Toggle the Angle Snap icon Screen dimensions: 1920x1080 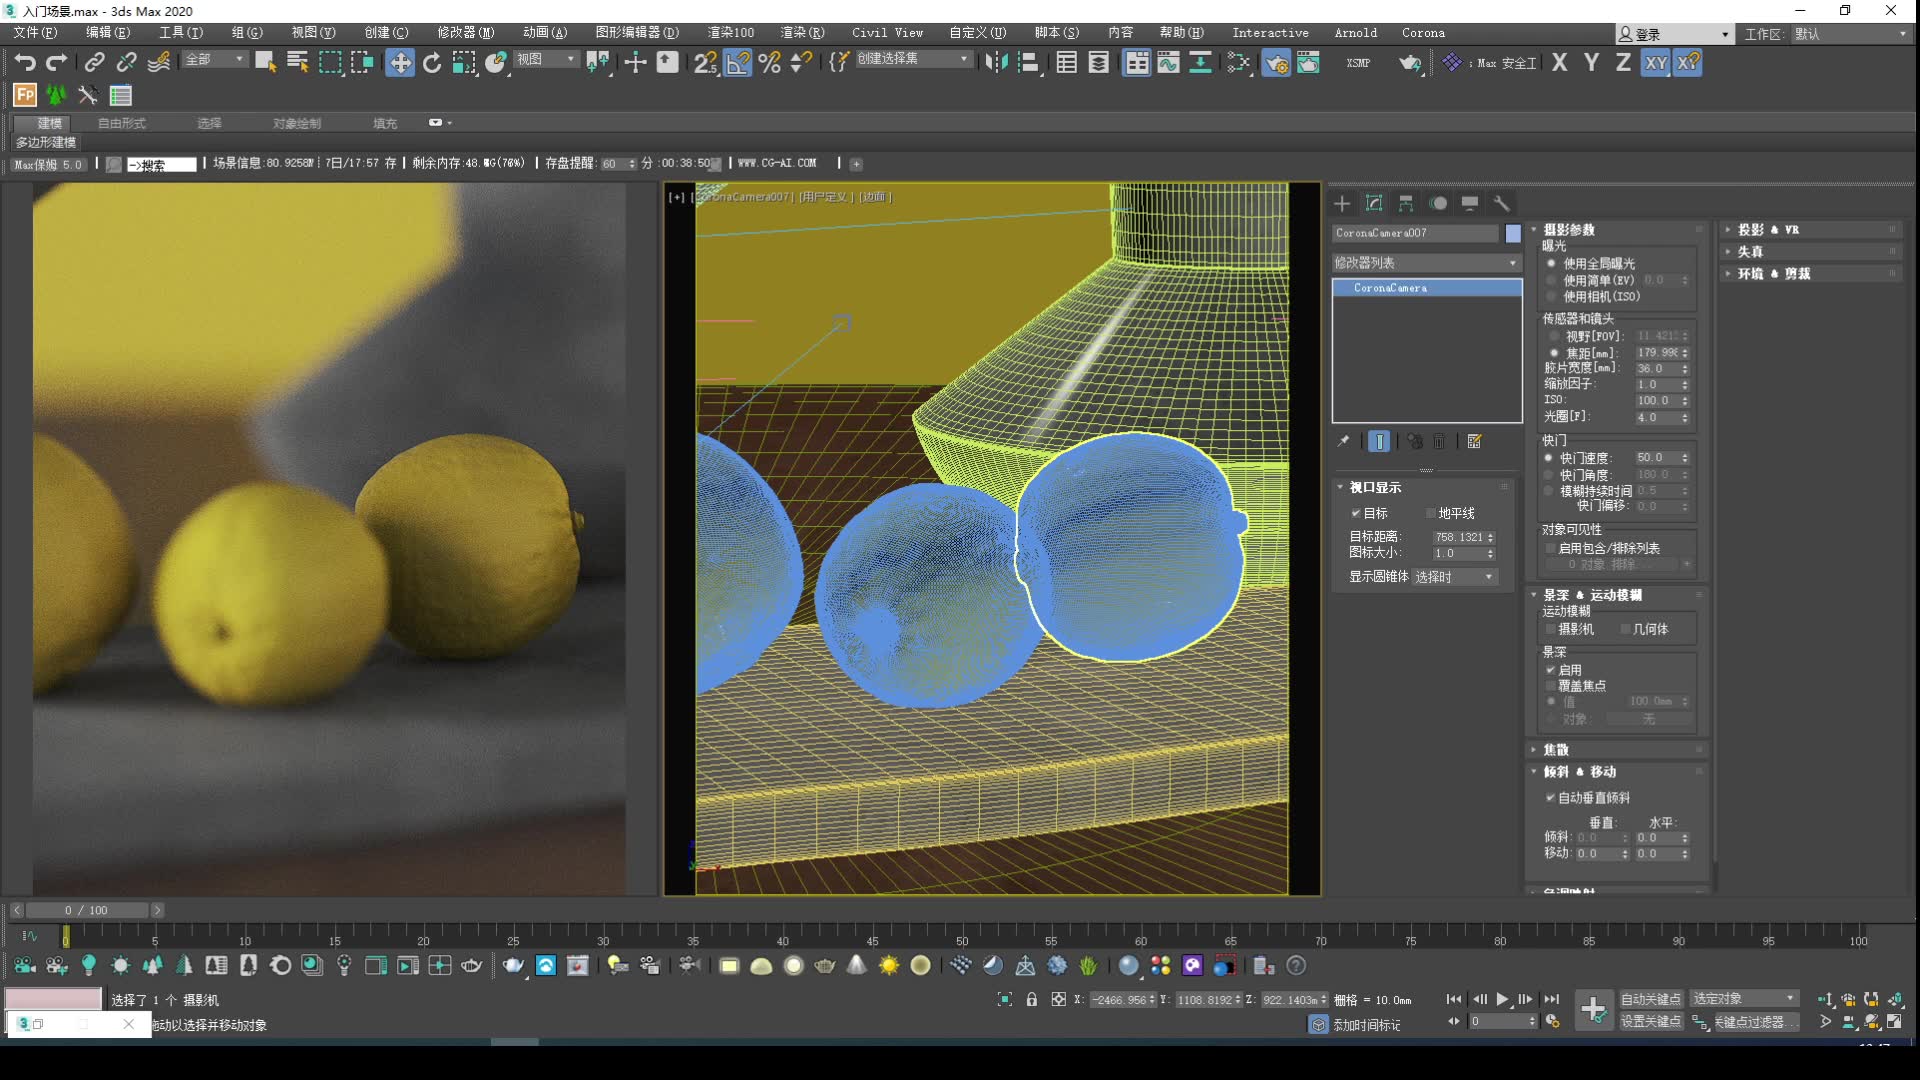[738, 63]
